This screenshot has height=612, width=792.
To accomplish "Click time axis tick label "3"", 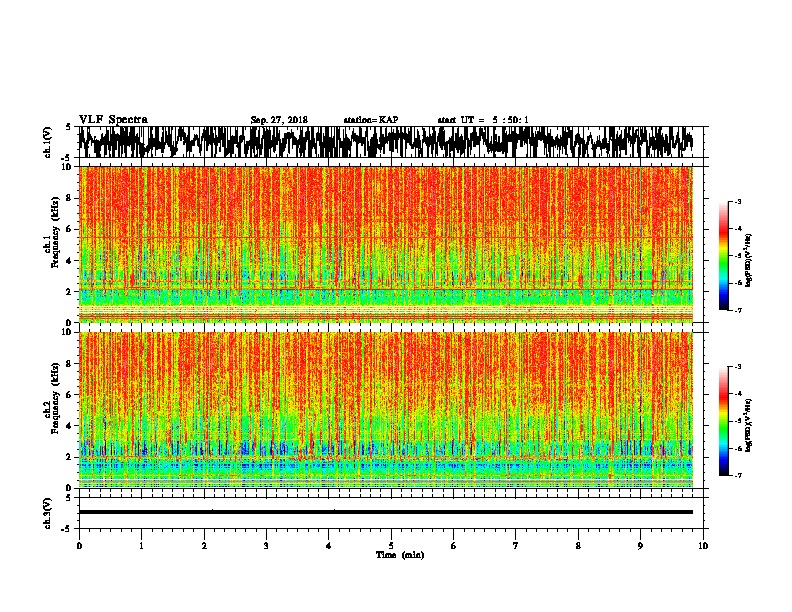I will coord(266,546).
